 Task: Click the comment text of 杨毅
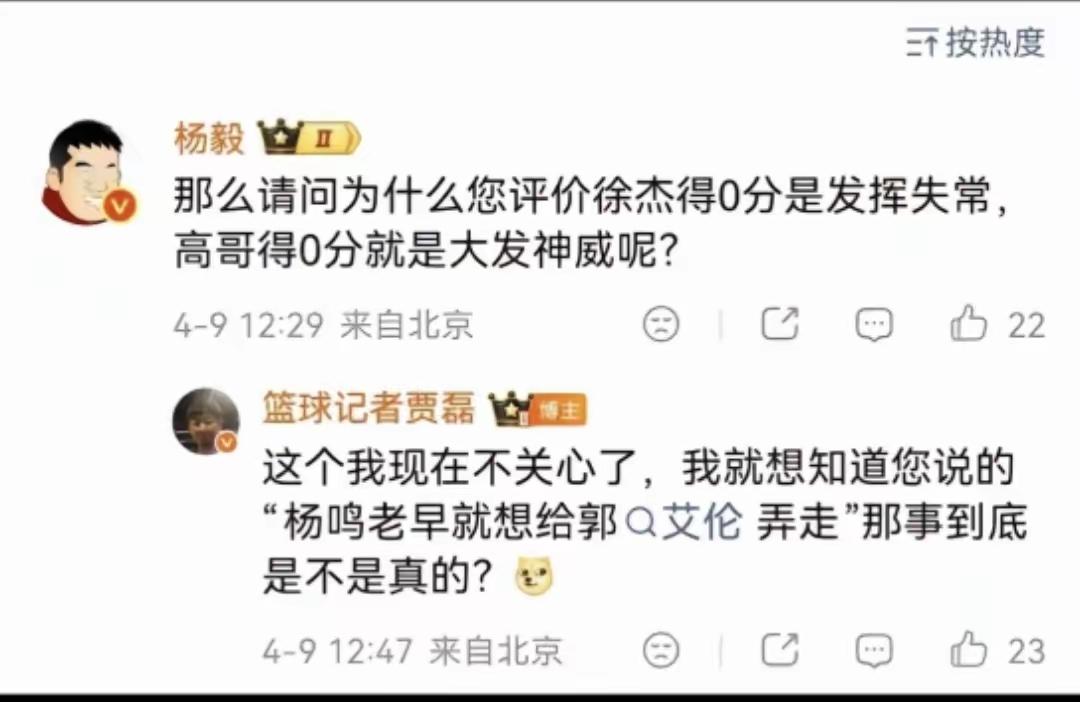(590, 223)
